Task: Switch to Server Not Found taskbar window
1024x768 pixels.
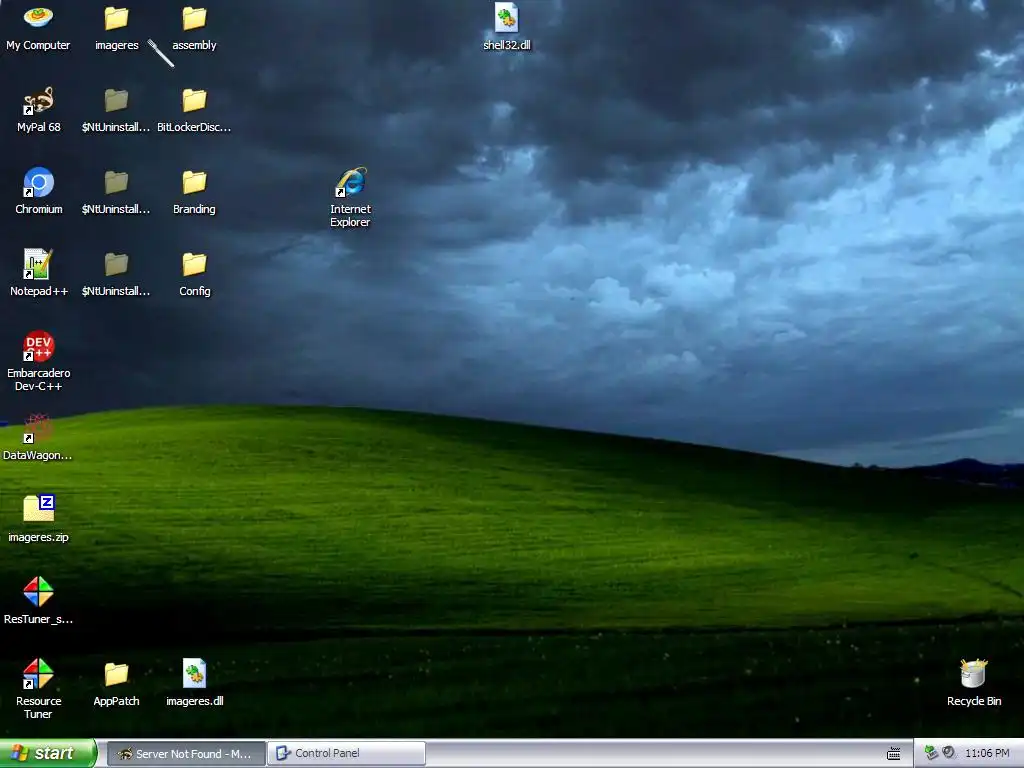Action: [186, 754]
